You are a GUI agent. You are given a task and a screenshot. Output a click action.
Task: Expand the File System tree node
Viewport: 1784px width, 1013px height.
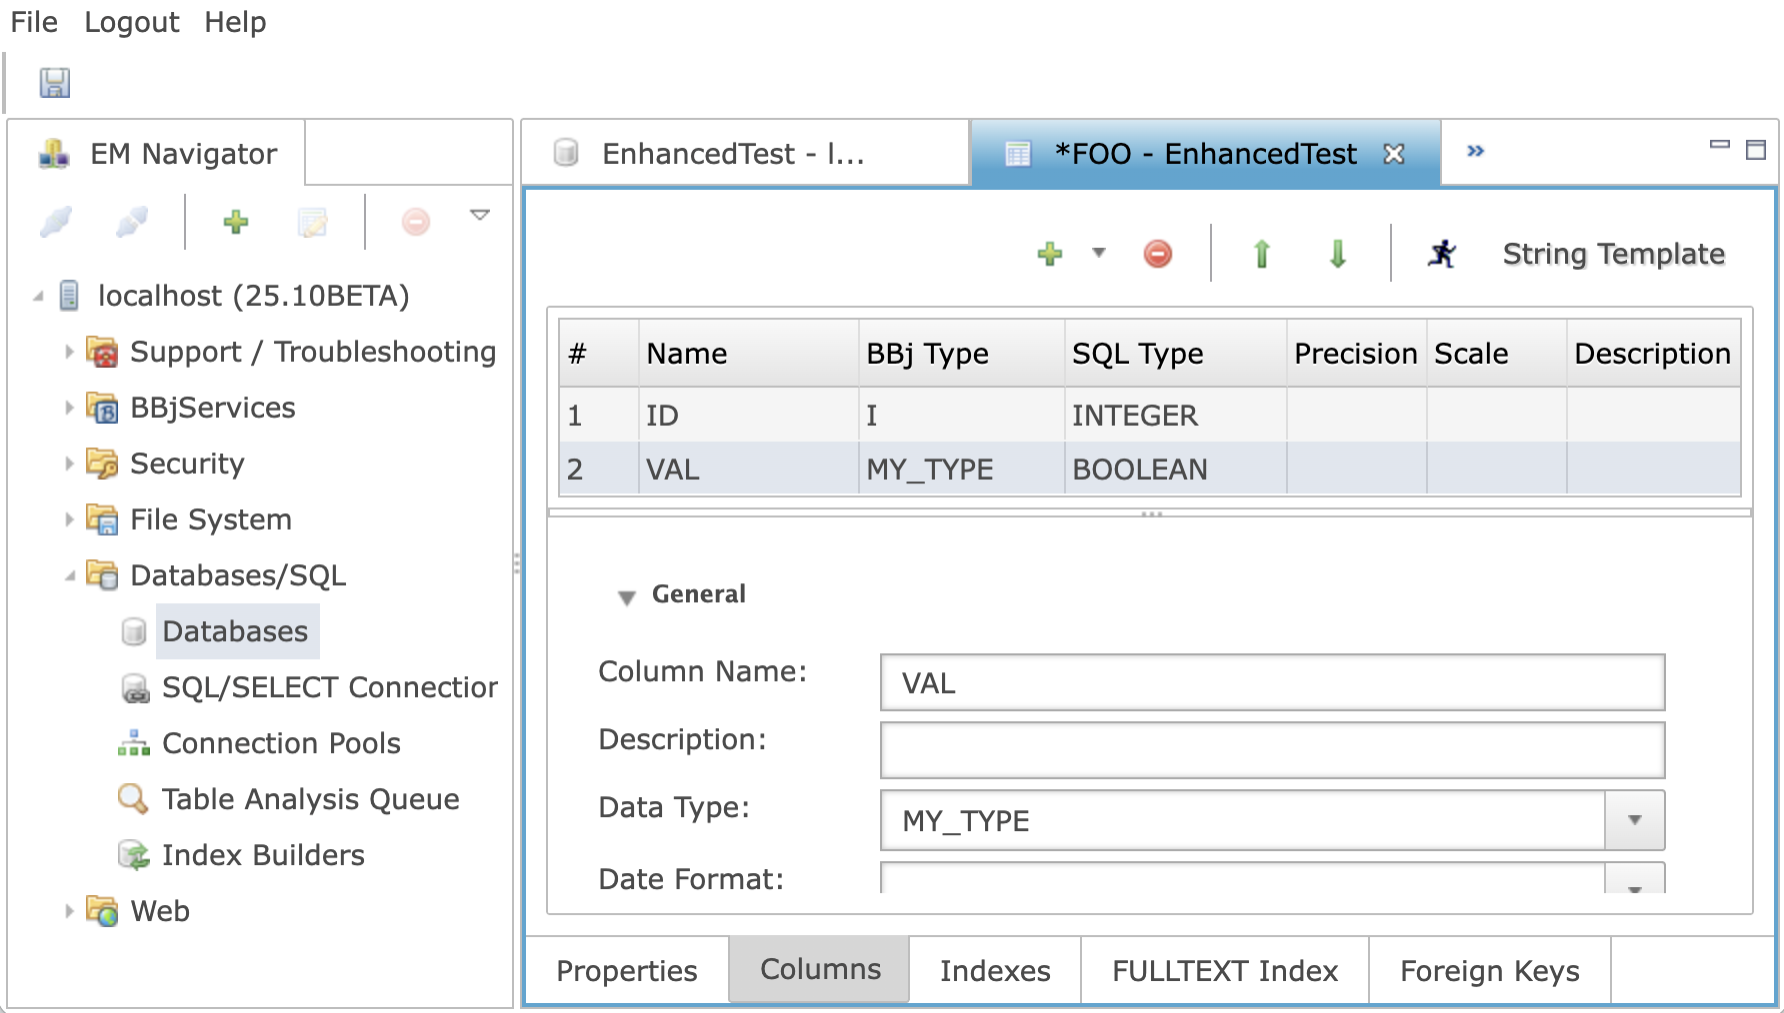click(69, 520)
